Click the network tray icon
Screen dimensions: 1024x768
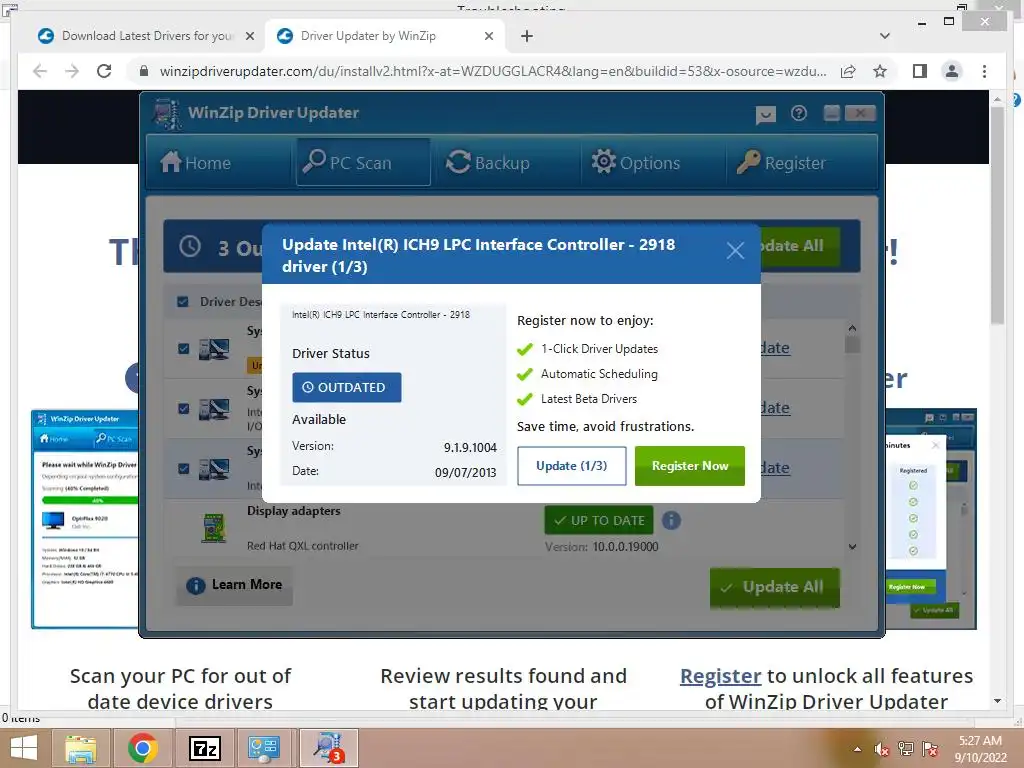click(x=906, y=749)
